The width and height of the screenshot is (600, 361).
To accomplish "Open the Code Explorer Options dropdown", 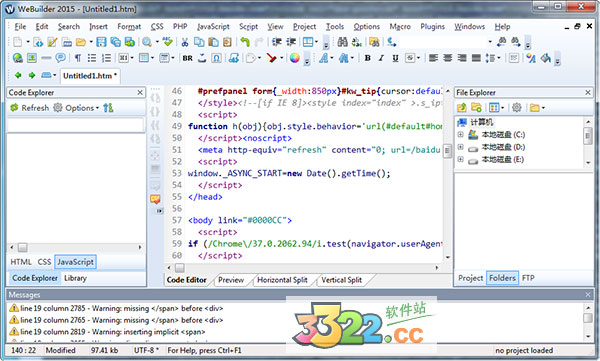I will click(82, 108).
